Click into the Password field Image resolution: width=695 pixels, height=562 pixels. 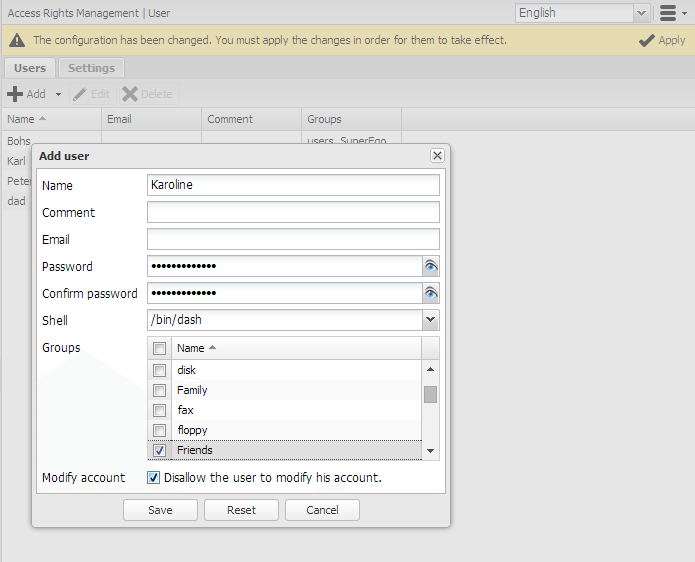(285, 266)
